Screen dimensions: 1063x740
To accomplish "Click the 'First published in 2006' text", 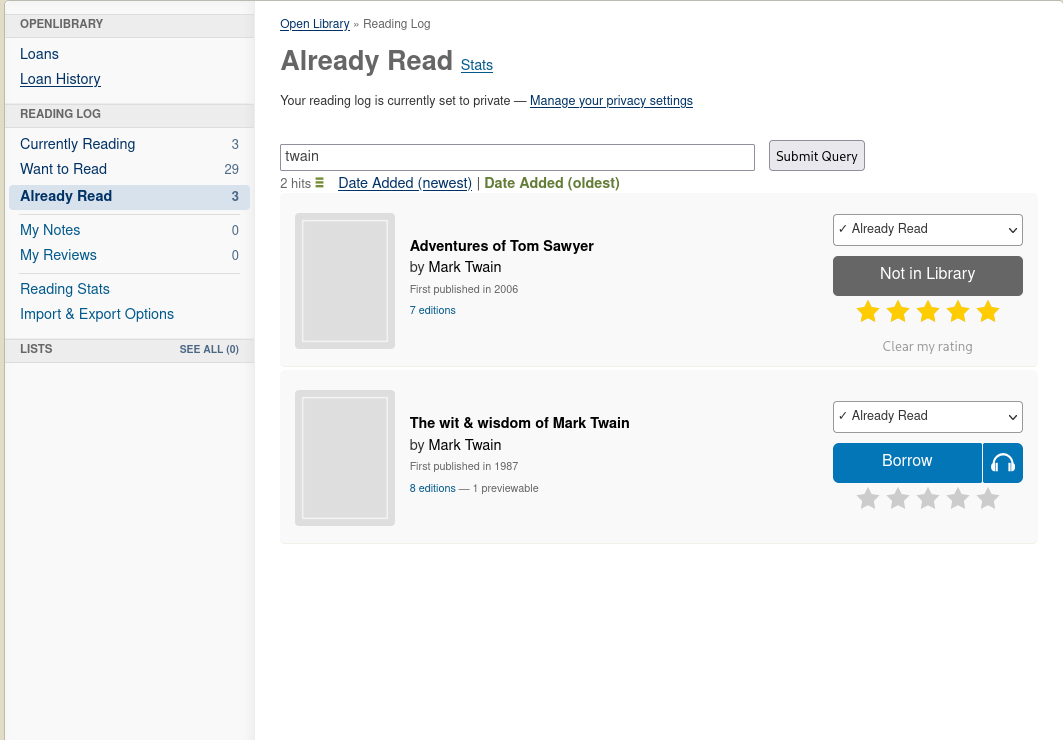I will click(x=464, y=289).
